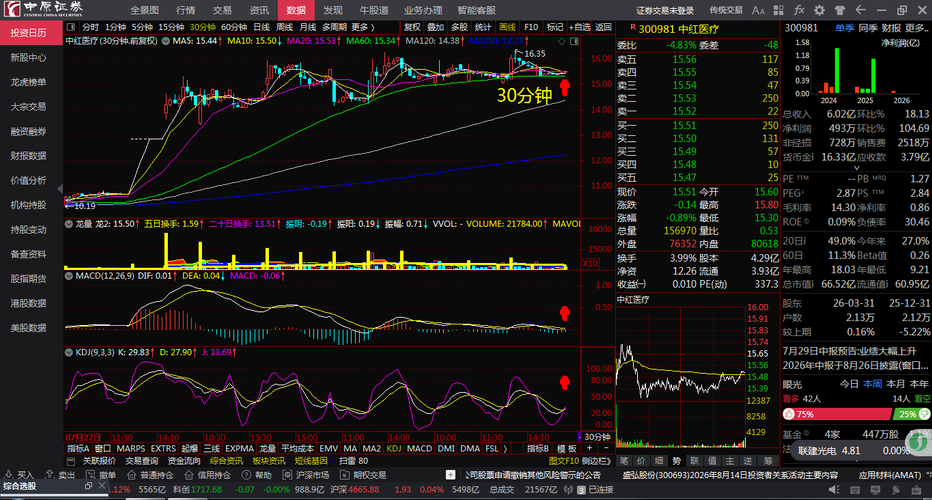Toggle 画线 drawing tools

[507, 27]
